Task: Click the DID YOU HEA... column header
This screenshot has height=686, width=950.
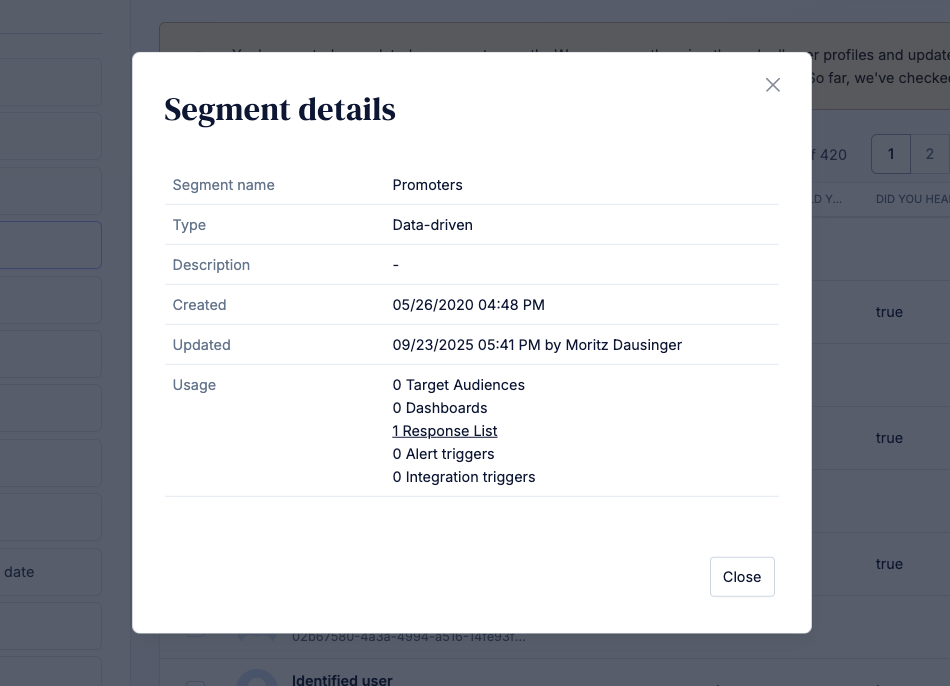Action: point(912,199)
